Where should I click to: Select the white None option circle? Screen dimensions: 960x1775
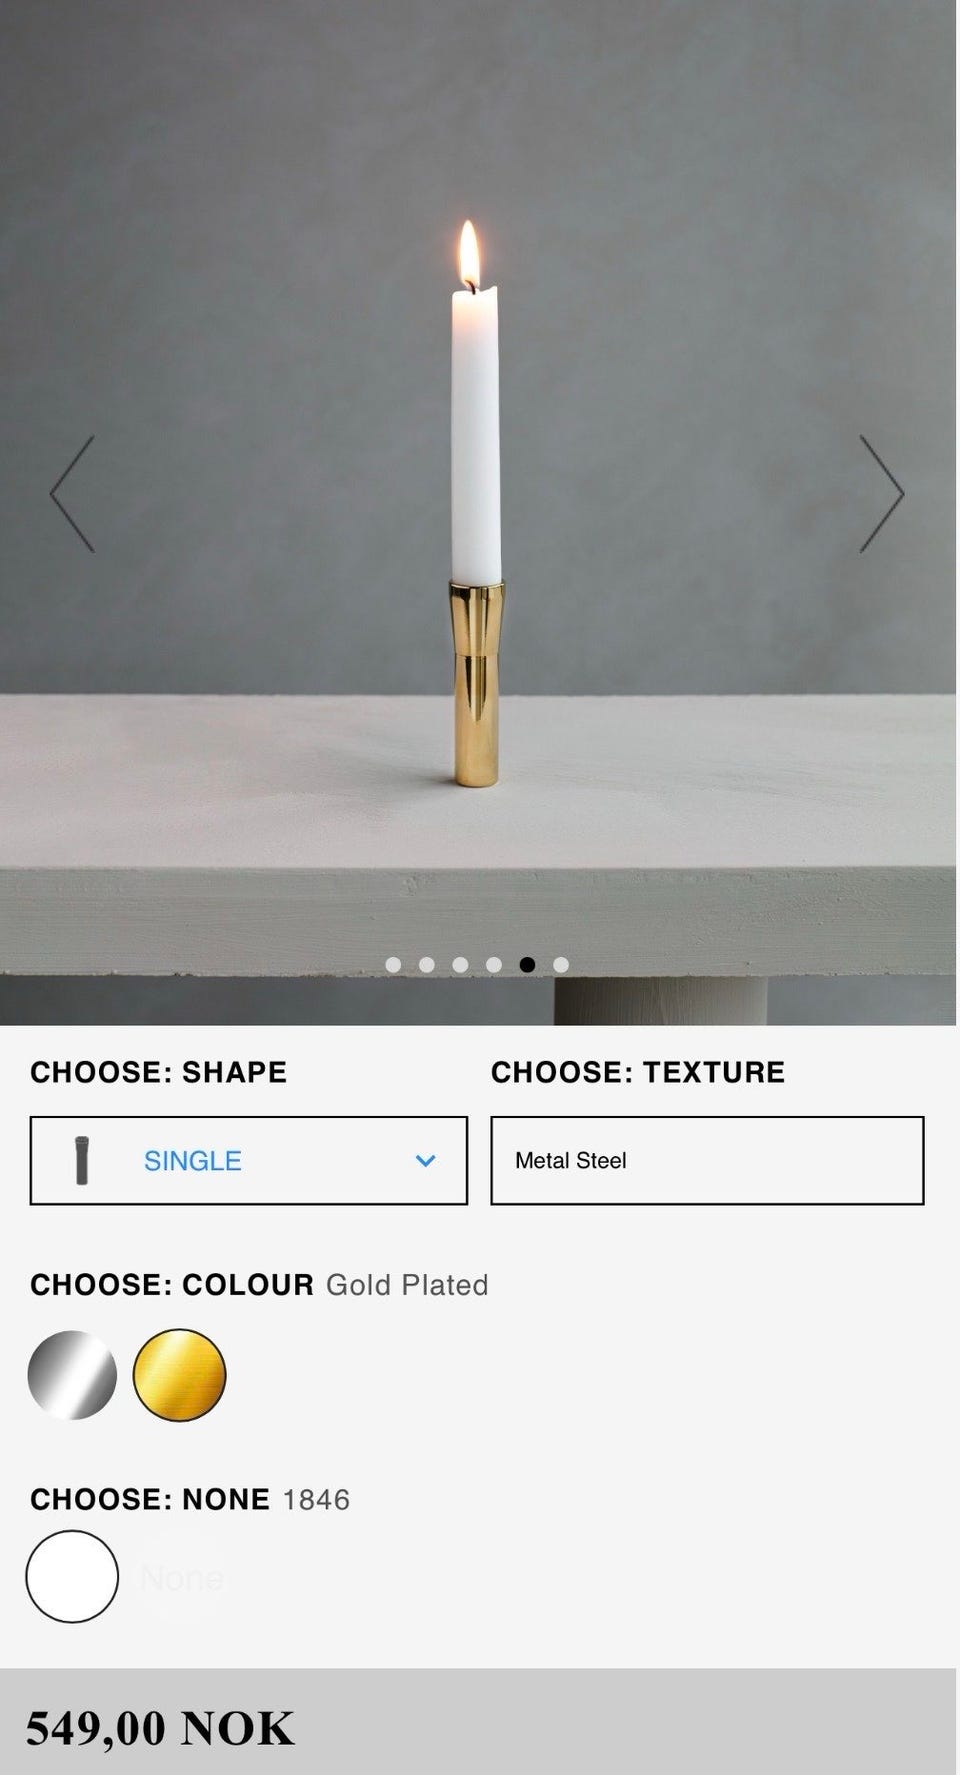tap(72, 1576)
